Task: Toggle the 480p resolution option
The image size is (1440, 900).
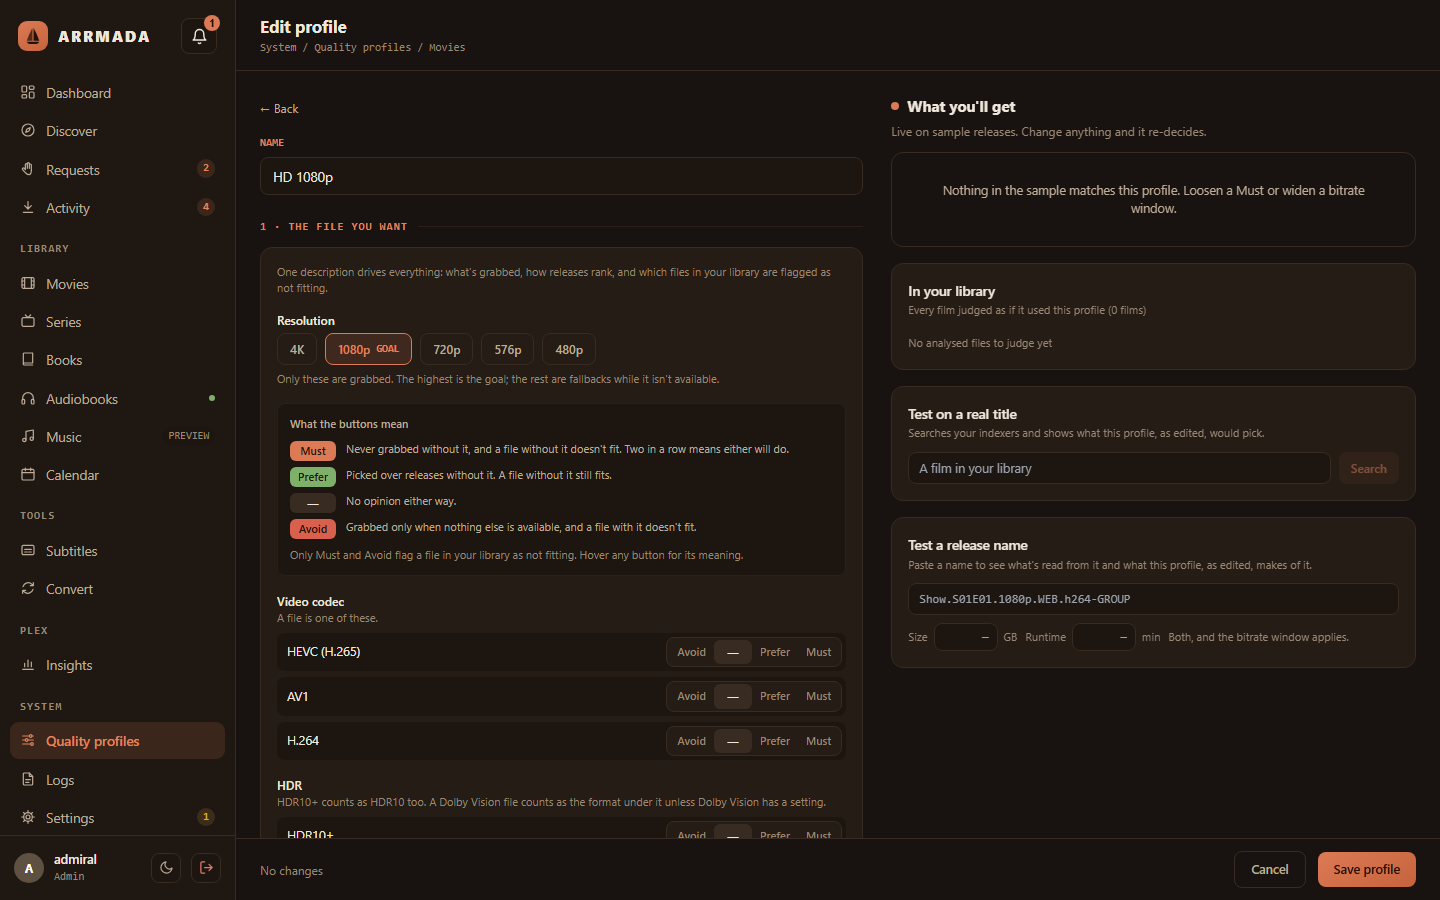Action: 569,349
